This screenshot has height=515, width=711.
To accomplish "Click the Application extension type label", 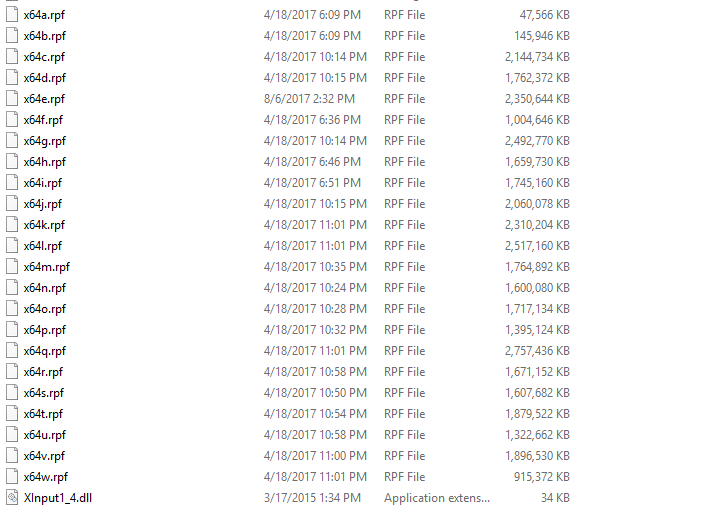I will tap(437, 498).
